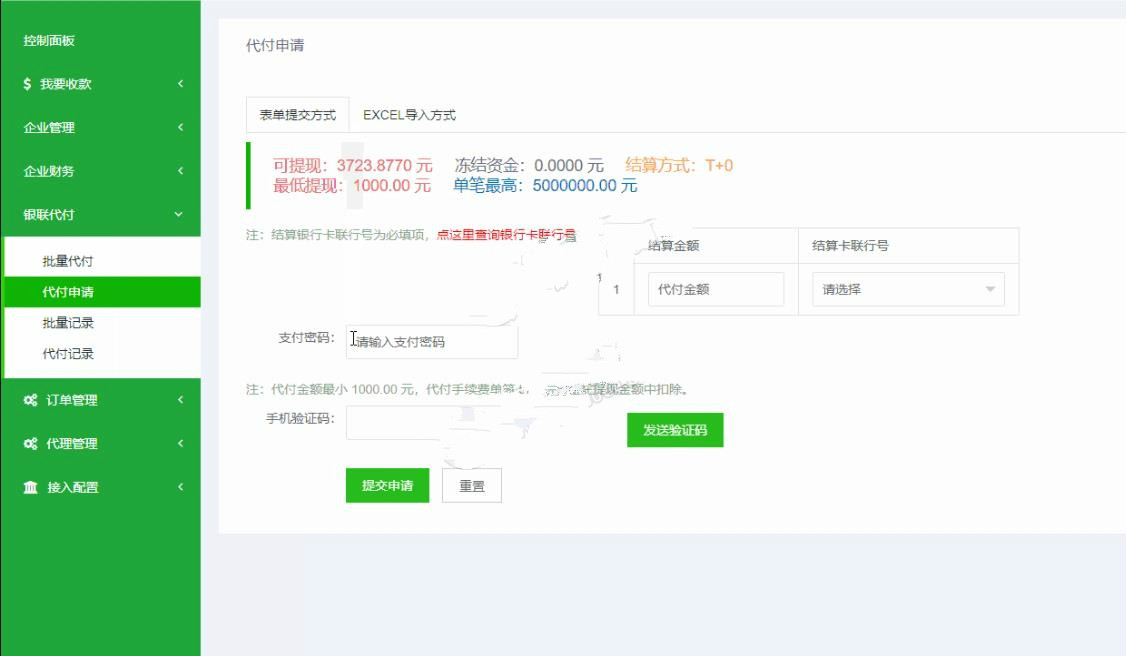Expand the 我要收款 sidebar menu chevron
Viewport: 1126px width, 656px height.
coord(180,84)
